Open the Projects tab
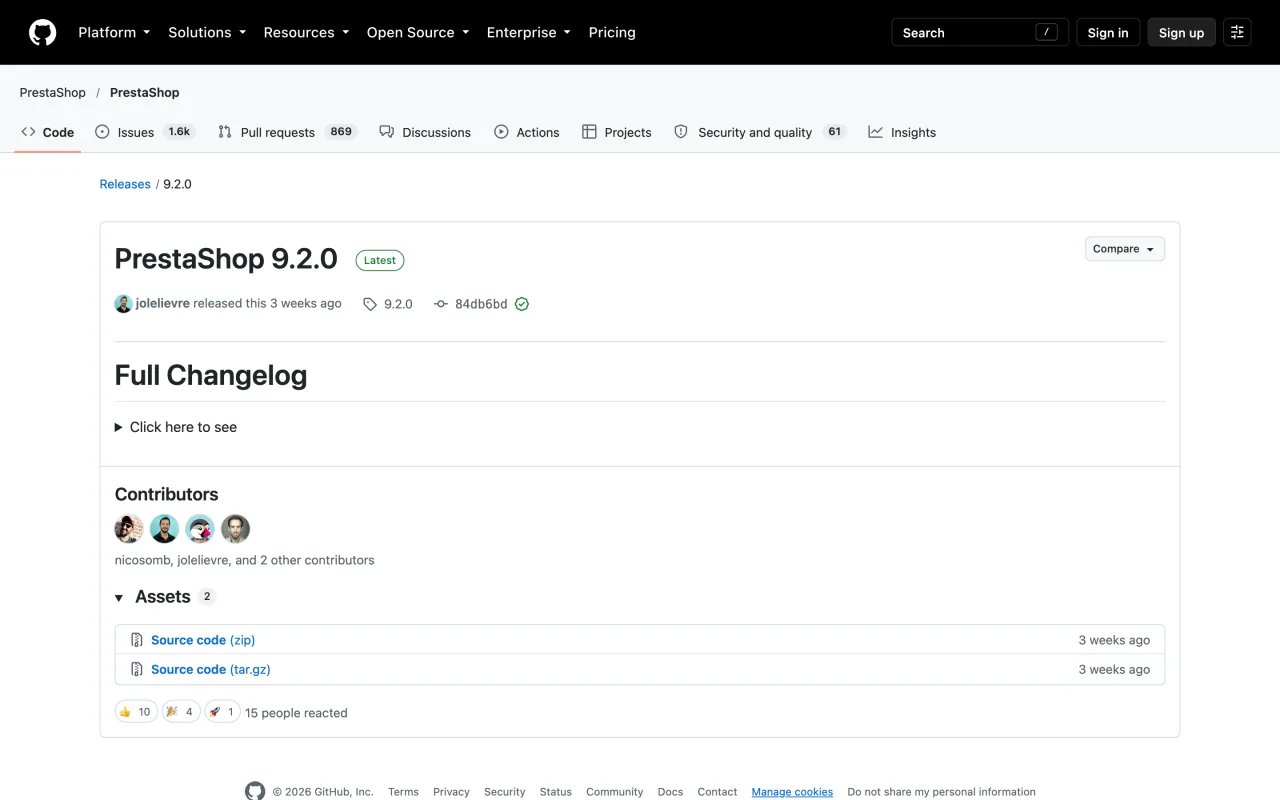 [x=617, y=132]
